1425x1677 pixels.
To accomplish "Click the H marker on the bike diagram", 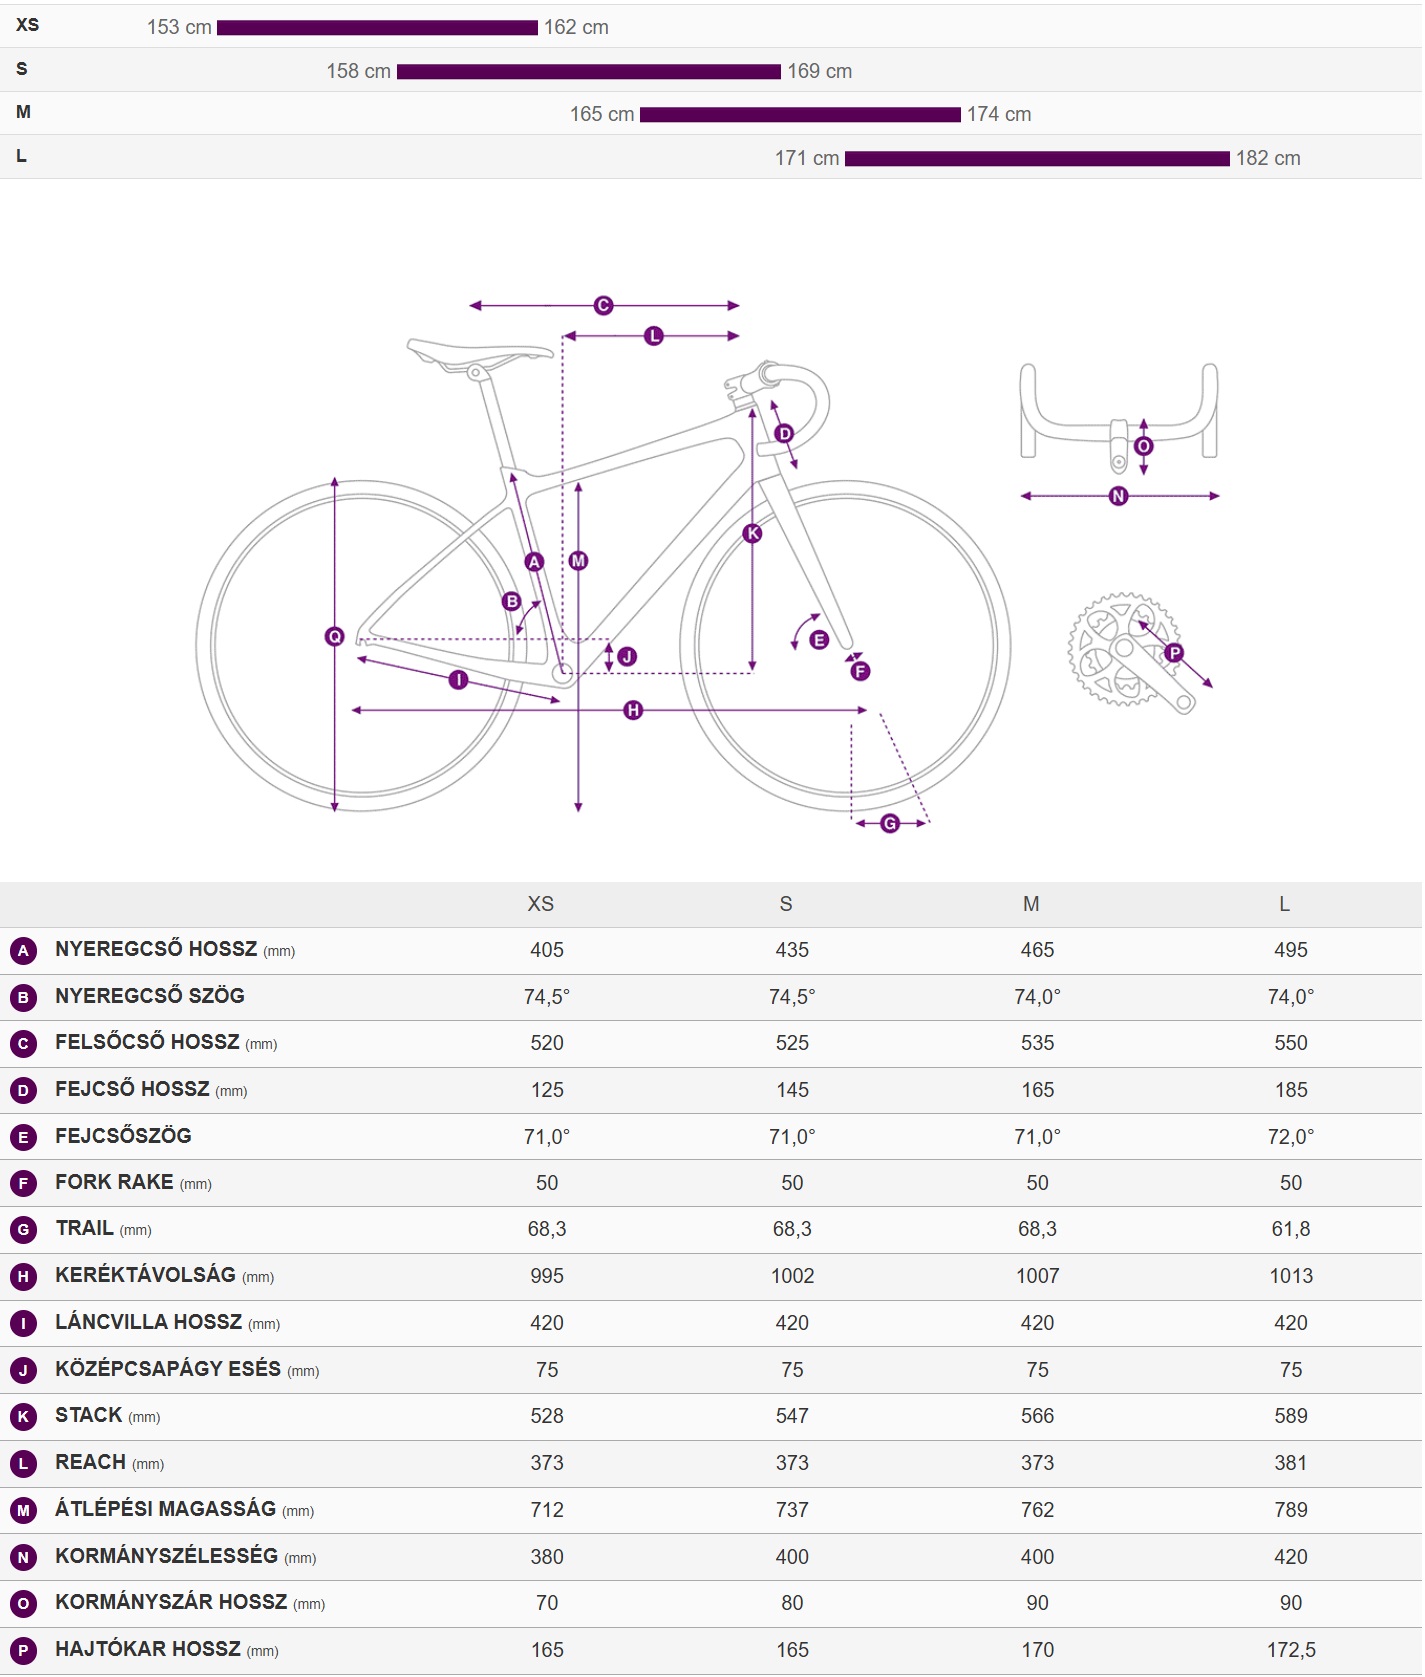I will 633,710.
